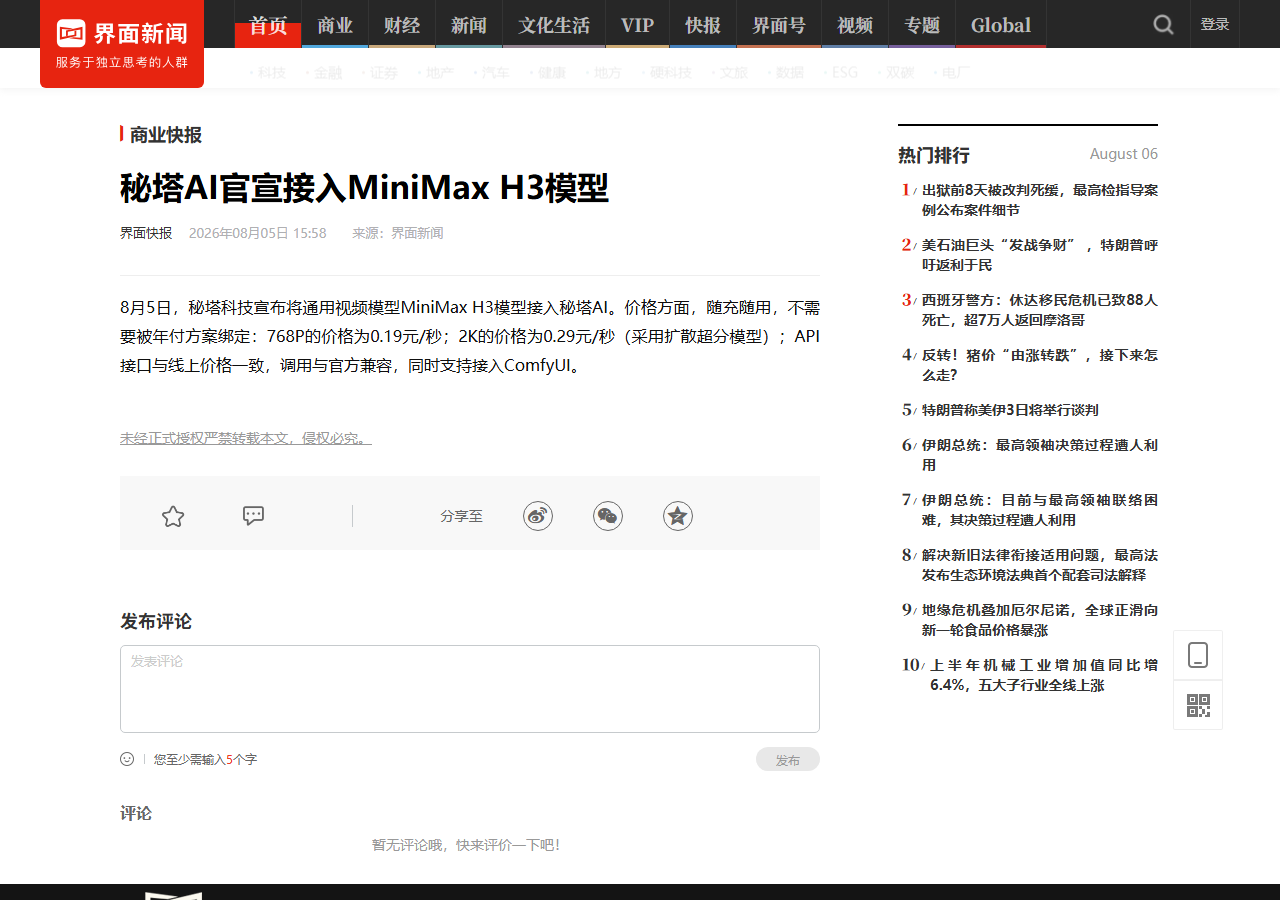The height and width of the screenshot is (900, 1280).
Task: Click the 暂无评论哦 empty comments message
Action: (466, 845)
